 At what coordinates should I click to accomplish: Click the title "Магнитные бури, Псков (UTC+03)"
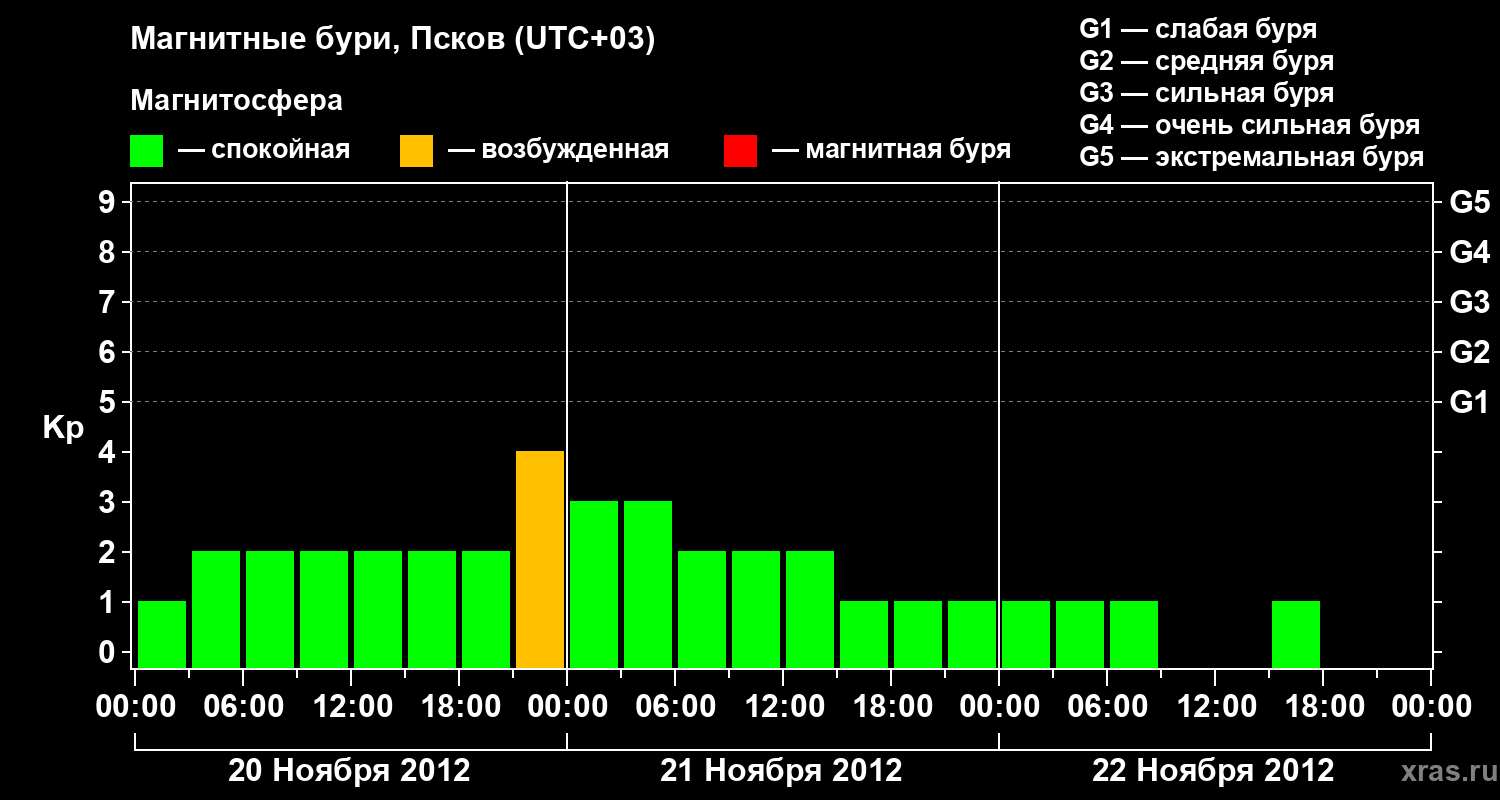393,40
